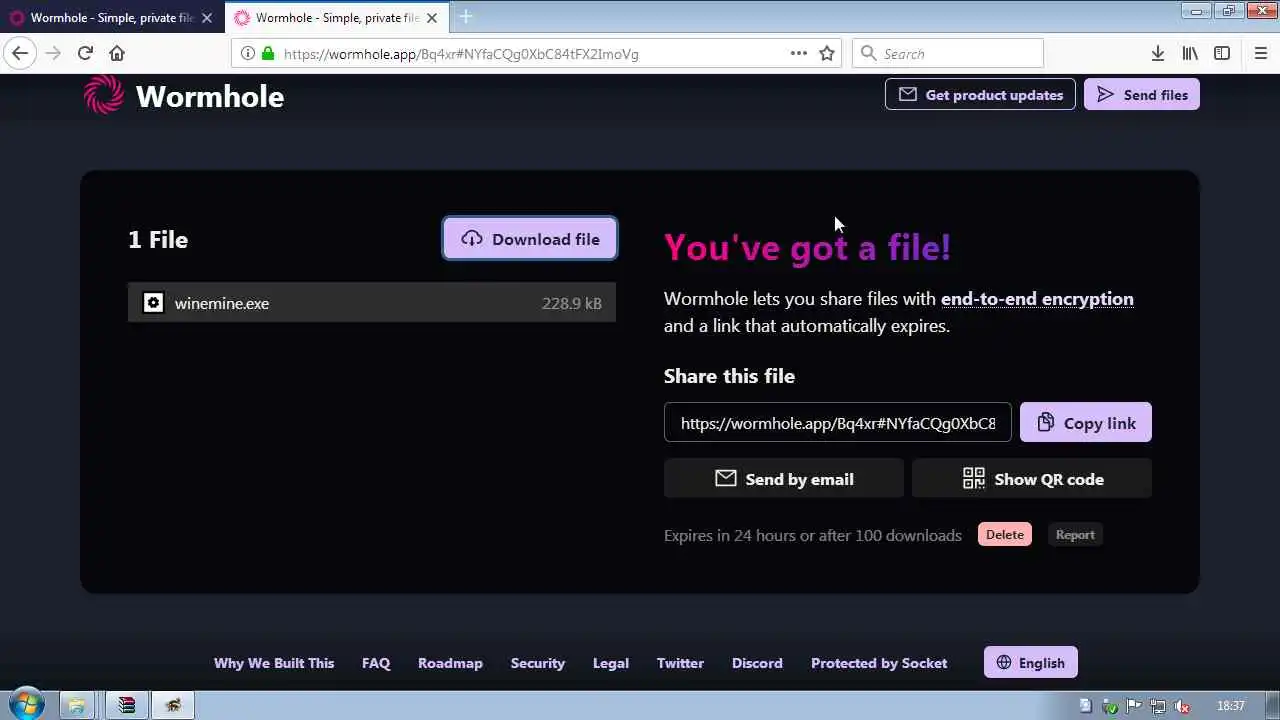The image size is (1280, 720).
Task: Click the 228.9 kB file size
Action: [572, 303]
